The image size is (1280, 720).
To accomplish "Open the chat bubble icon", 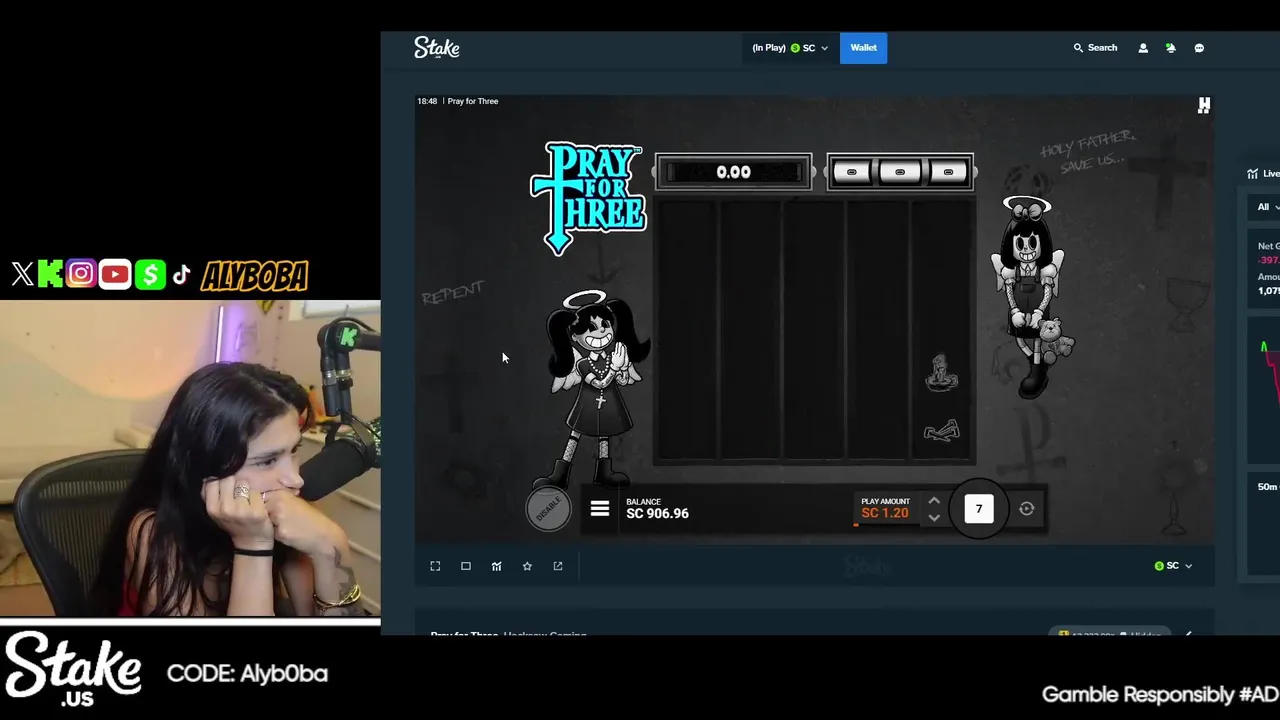I will coord(1199,48).
